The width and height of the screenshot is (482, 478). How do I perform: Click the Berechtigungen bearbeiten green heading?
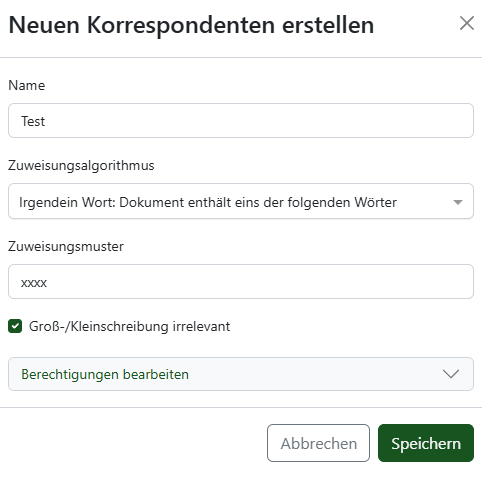click(105, 374)
